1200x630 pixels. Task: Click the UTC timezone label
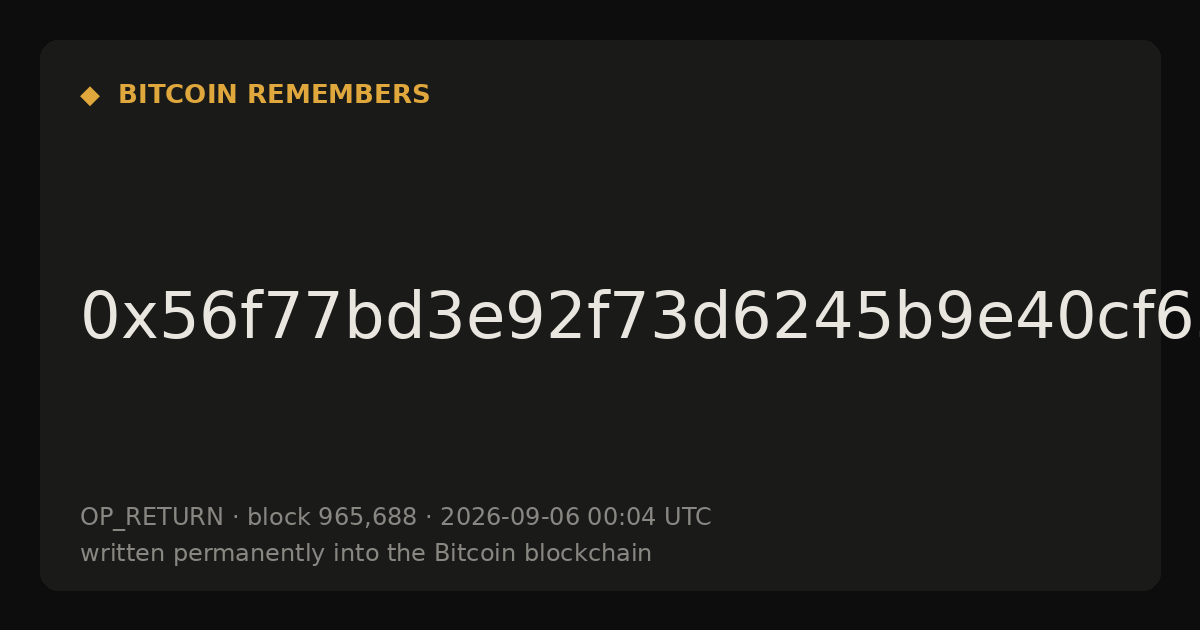(x=688, y=518)
